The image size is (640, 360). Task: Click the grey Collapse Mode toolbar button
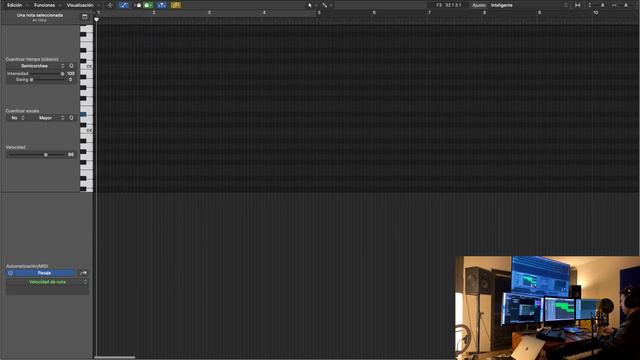[x=110, y=5]
